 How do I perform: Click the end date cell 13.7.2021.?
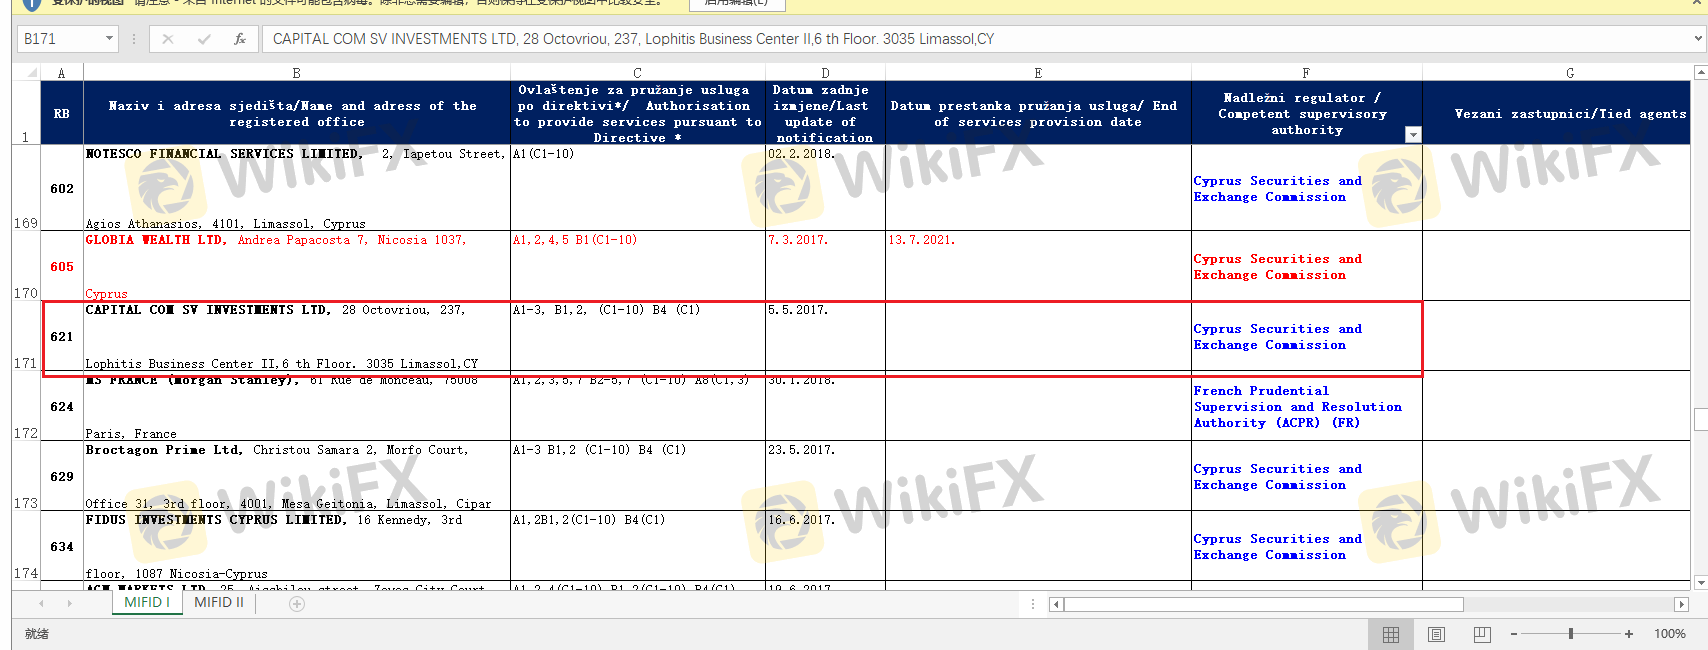(x=1038, y=266)
